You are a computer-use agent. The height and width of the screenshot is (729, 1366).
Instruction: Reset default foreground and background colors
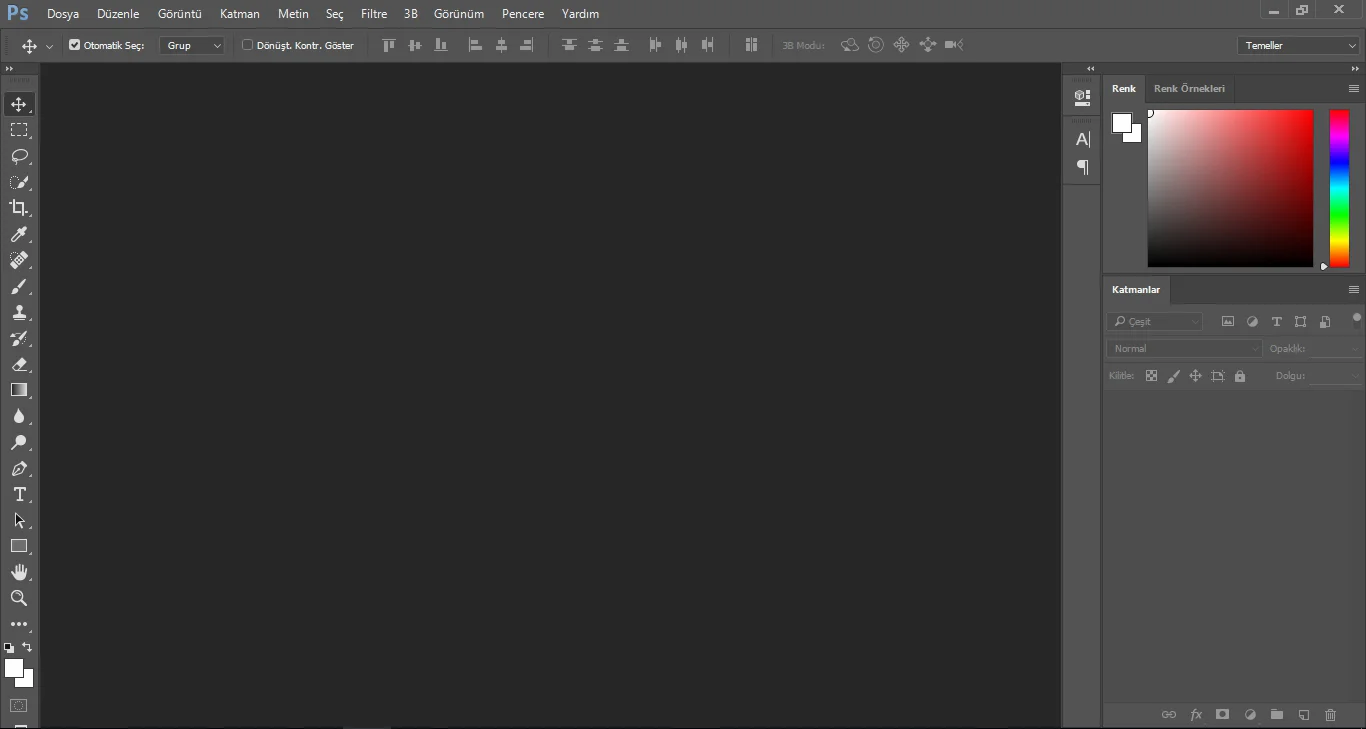click(x=9, y=648)
